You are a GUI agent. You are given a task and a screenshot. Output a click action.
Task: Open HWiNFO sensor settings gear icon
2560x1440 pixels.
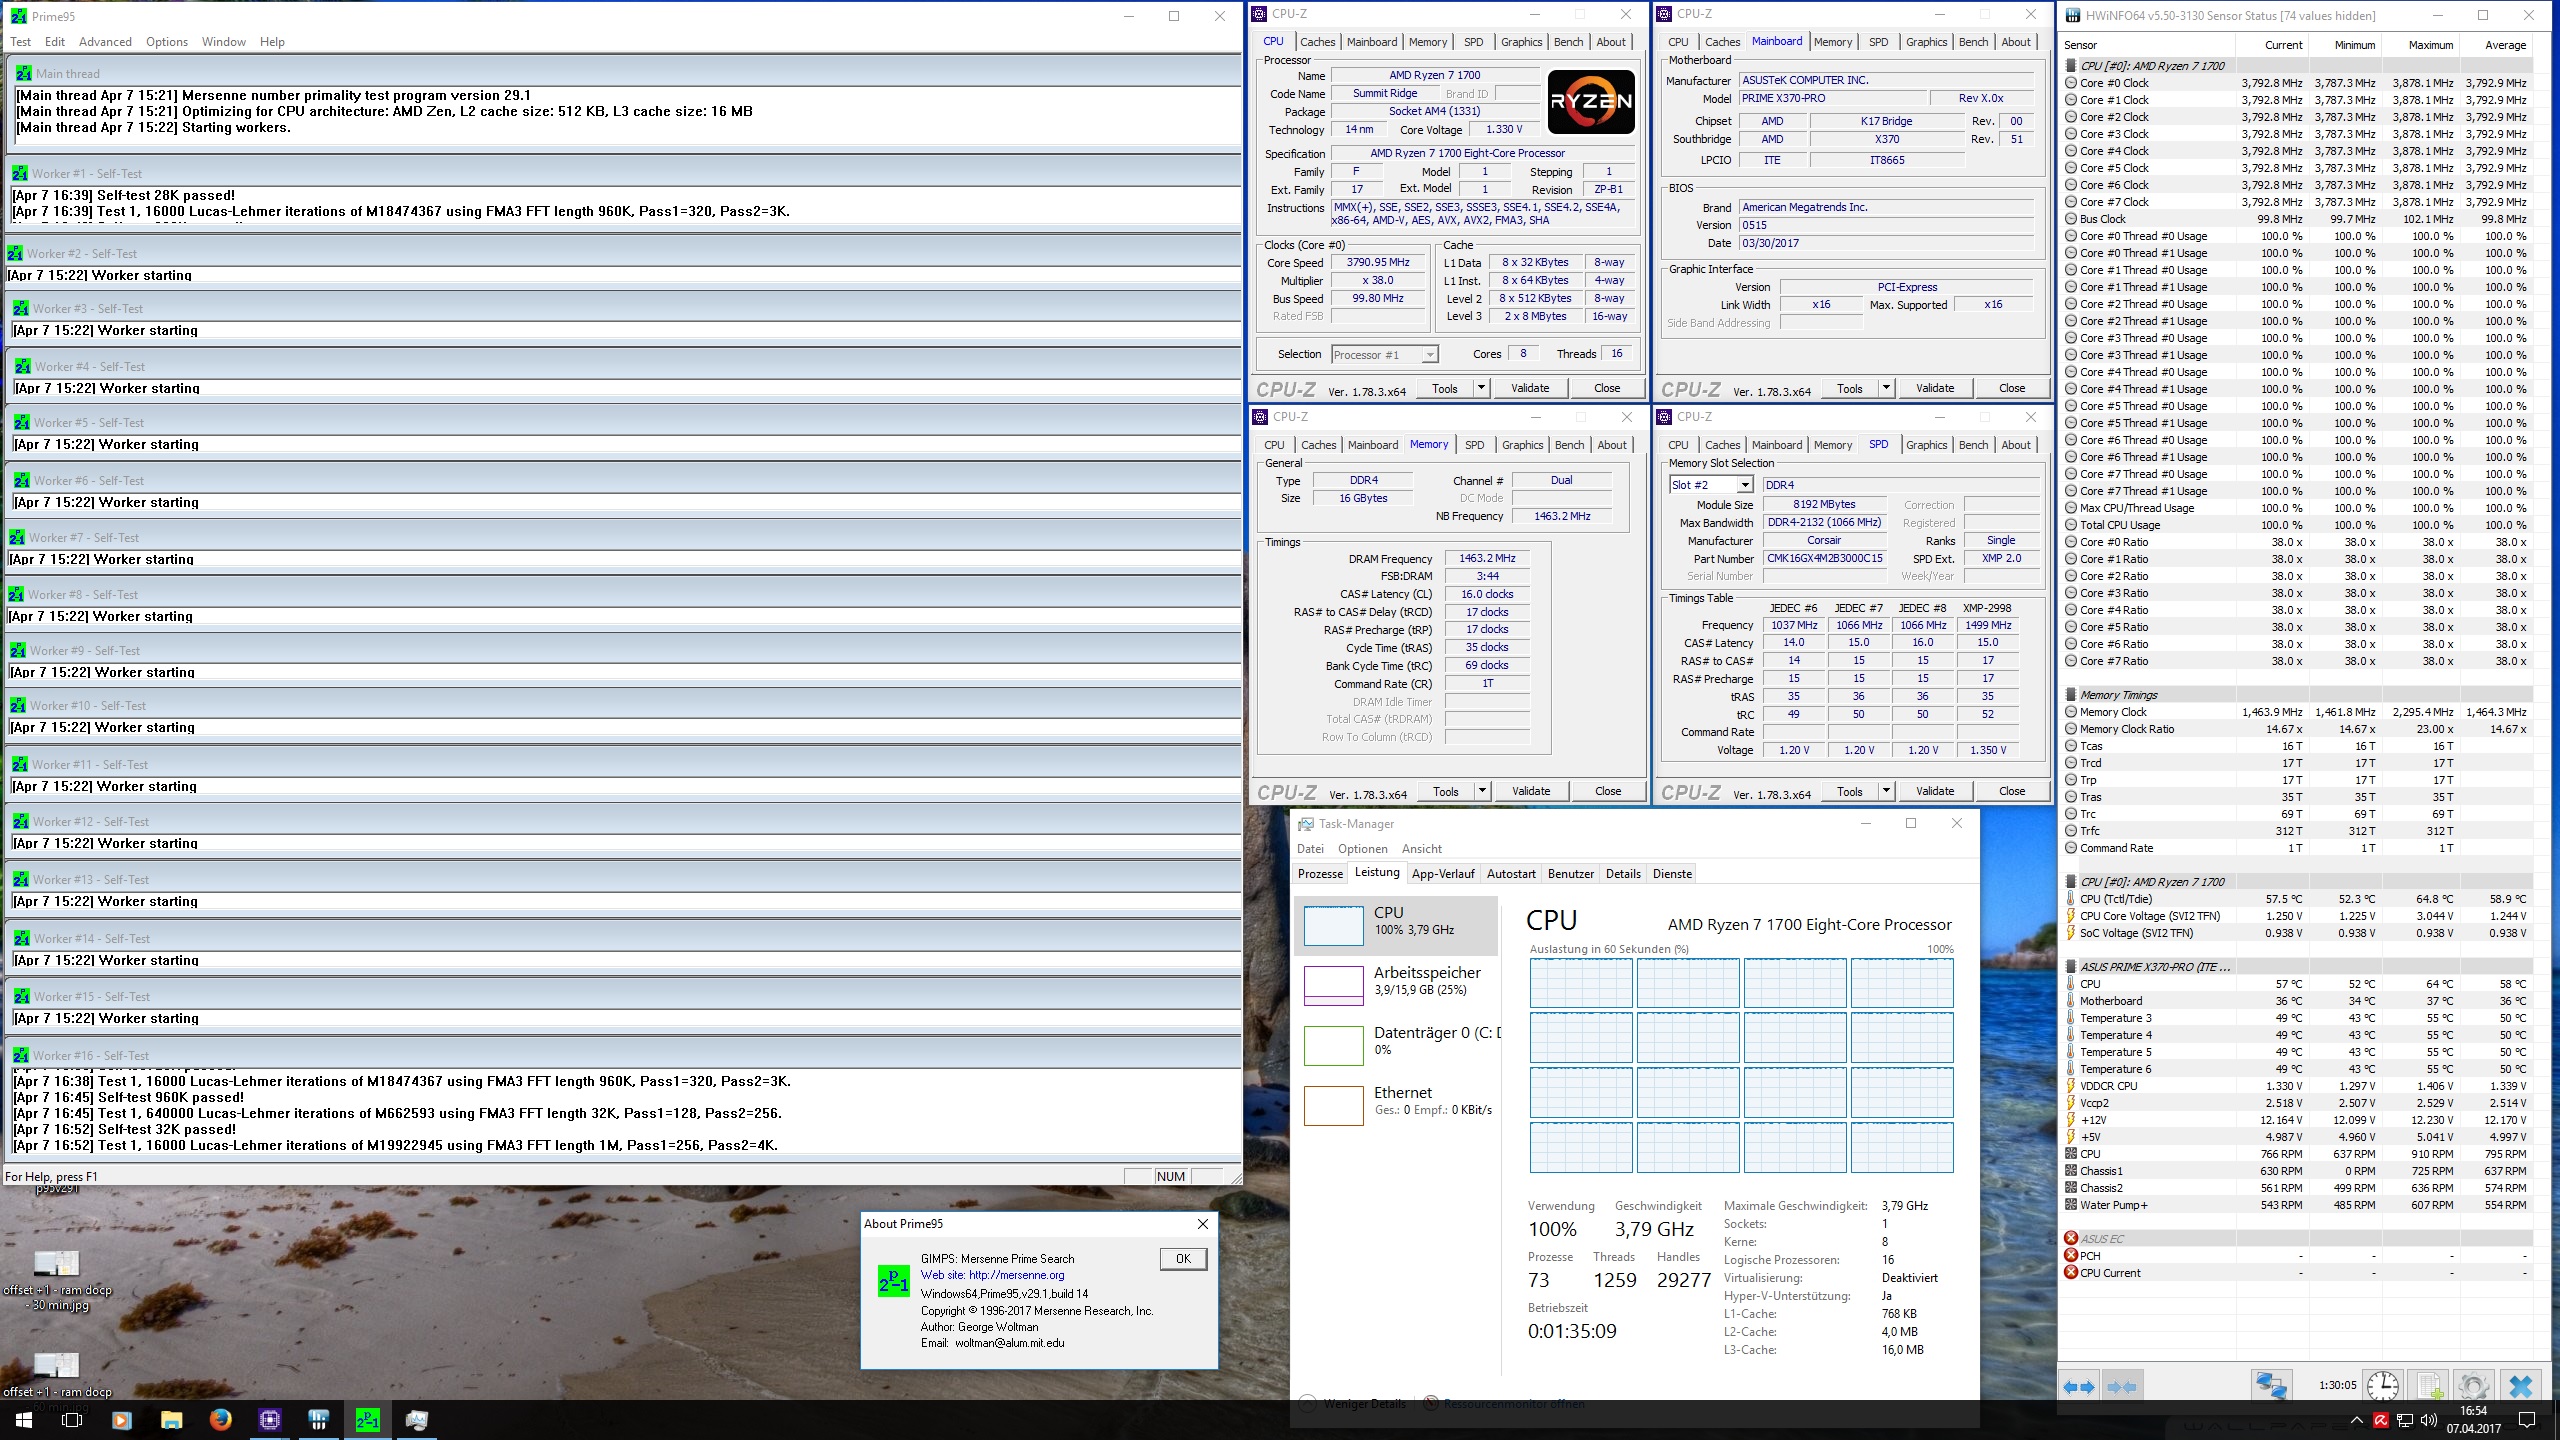click(x=2473, y=1386)
